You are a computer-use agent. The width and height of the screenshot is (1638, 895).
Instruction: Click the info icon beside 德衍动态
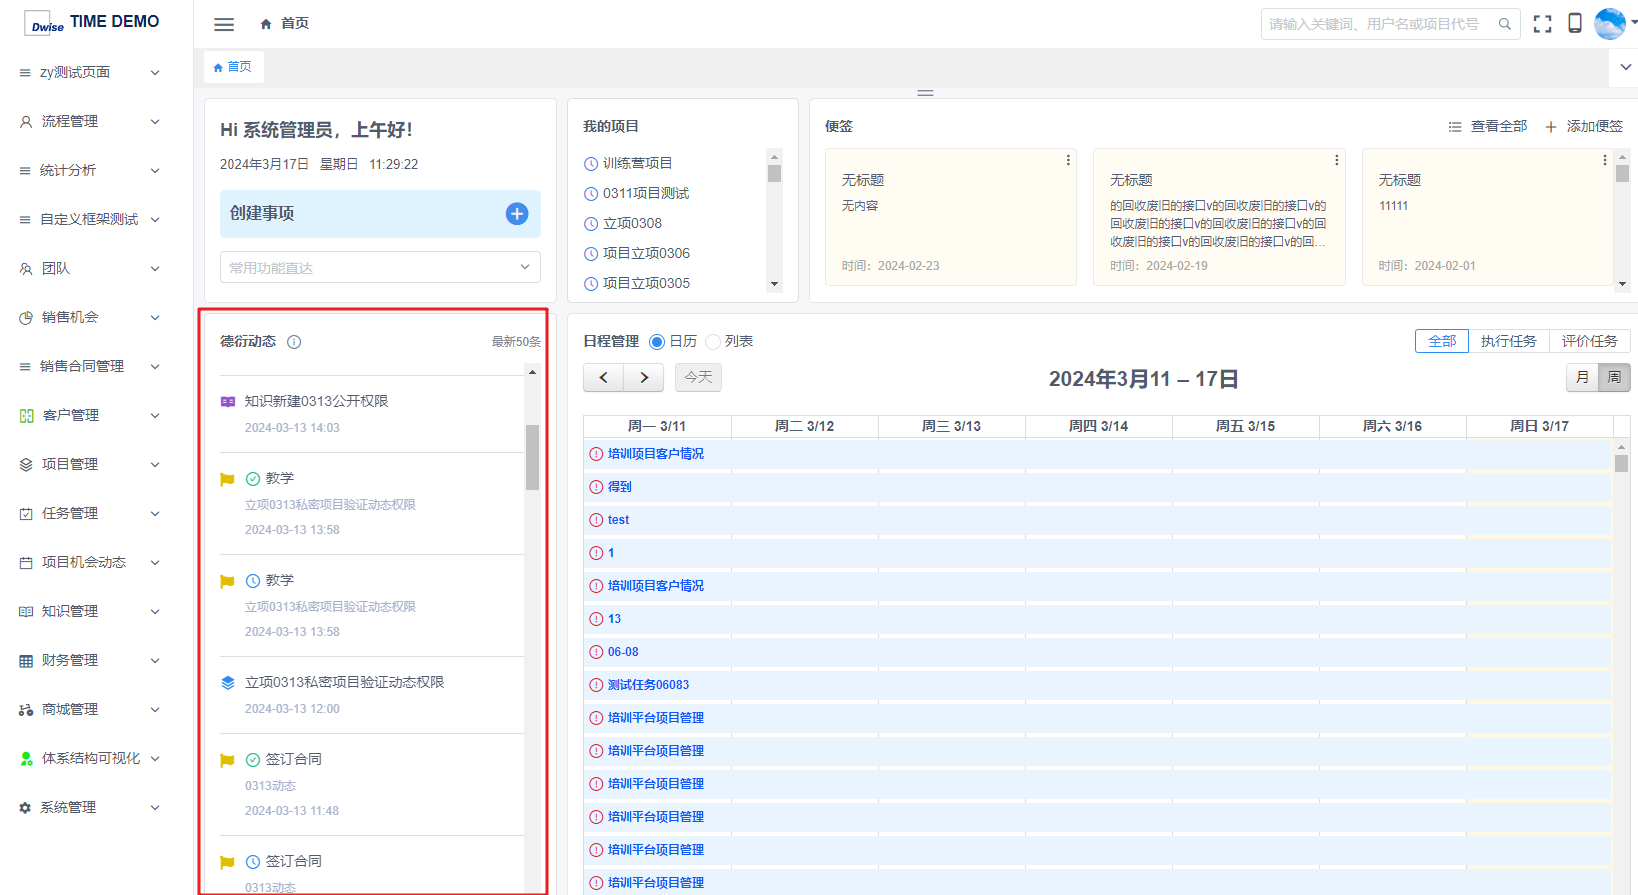click(294, 342)
